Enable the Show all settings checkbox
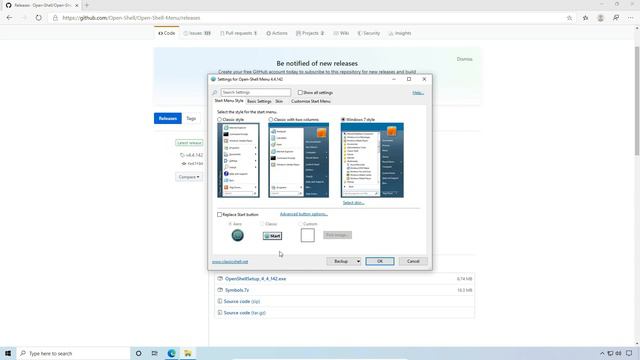The height and width of the screenshot is (360, 640). point(300,93)
